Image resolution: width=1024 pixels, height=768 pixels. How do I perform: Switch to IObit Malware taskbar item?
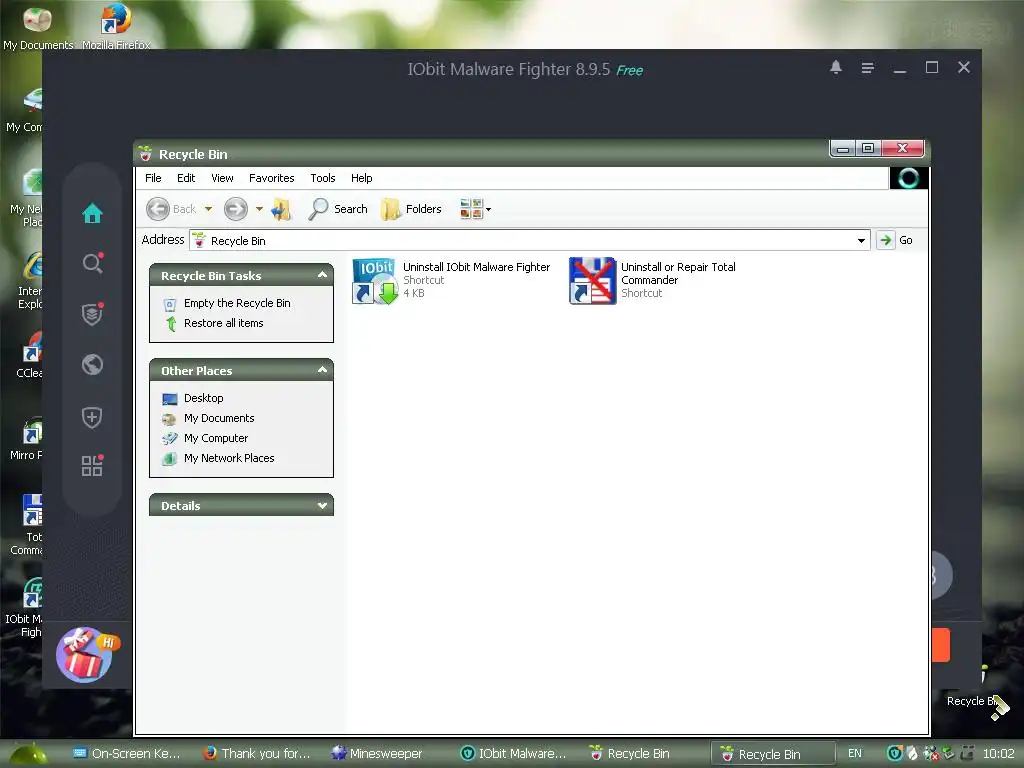coord(513,754)
